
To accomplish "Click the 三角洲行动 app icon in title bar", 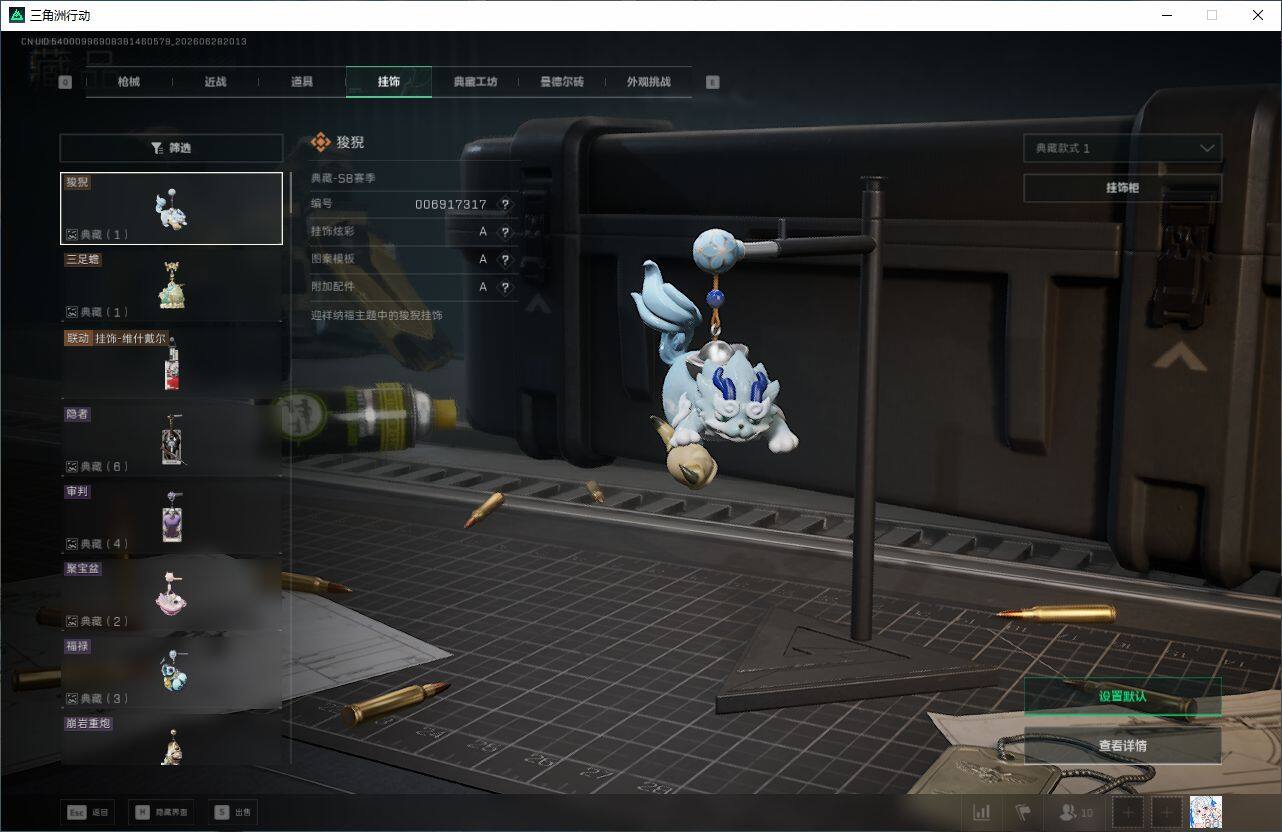I will pos(15,15).
